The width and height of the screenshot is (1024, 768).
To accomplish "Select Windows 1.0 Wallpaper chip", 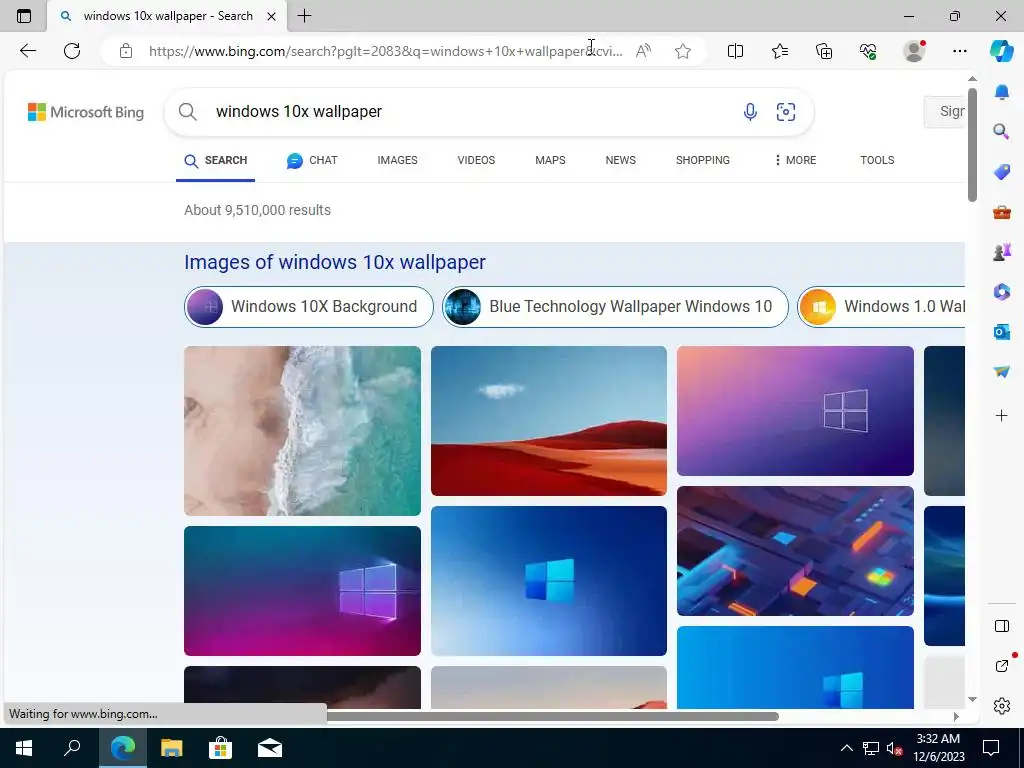I will coord(881,306).
